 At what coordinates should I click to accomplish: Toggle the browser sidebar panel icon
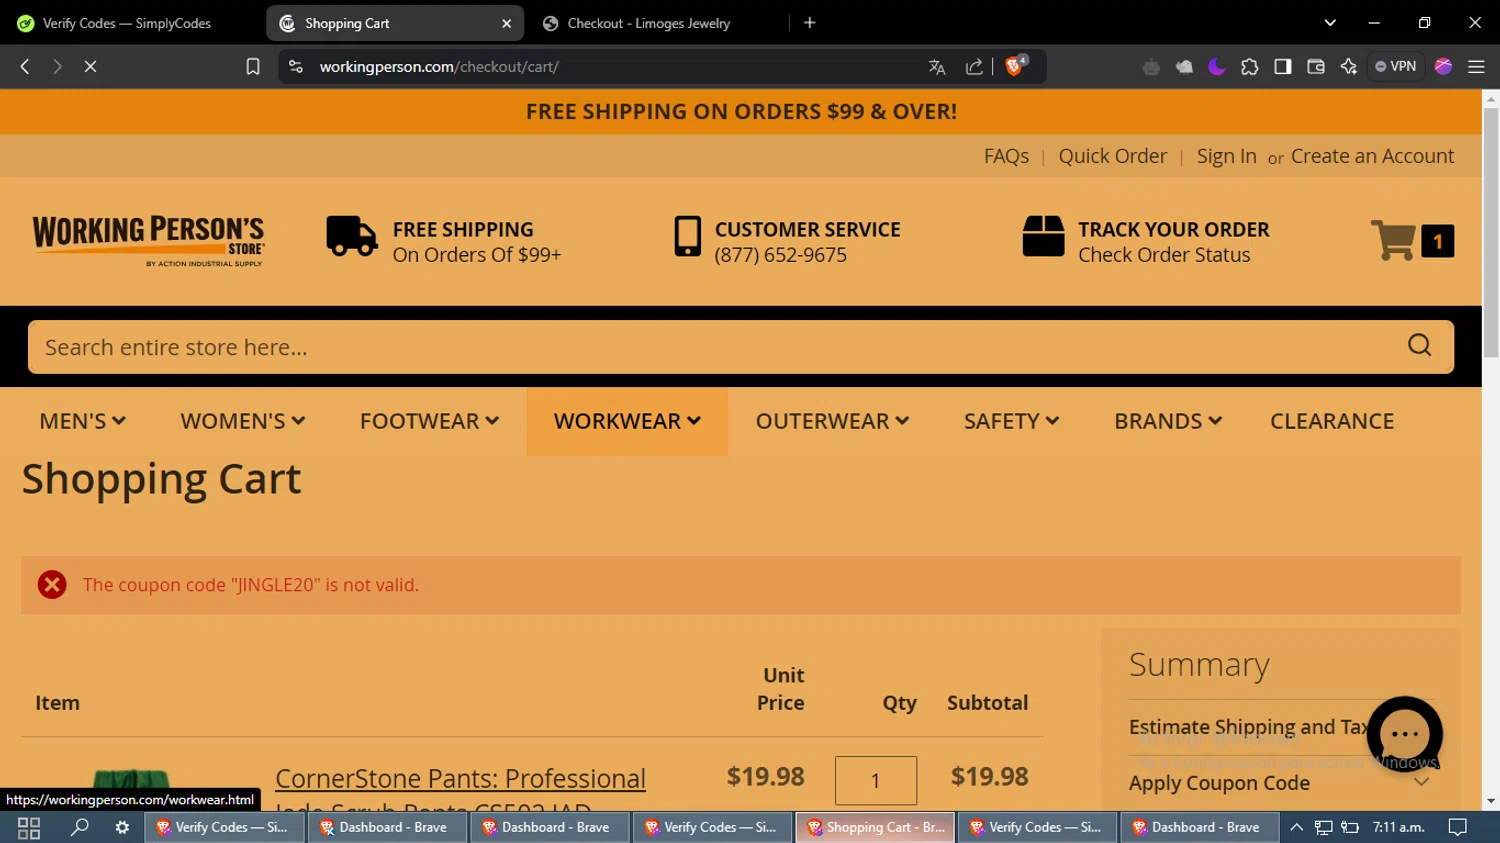[1283, 66]
